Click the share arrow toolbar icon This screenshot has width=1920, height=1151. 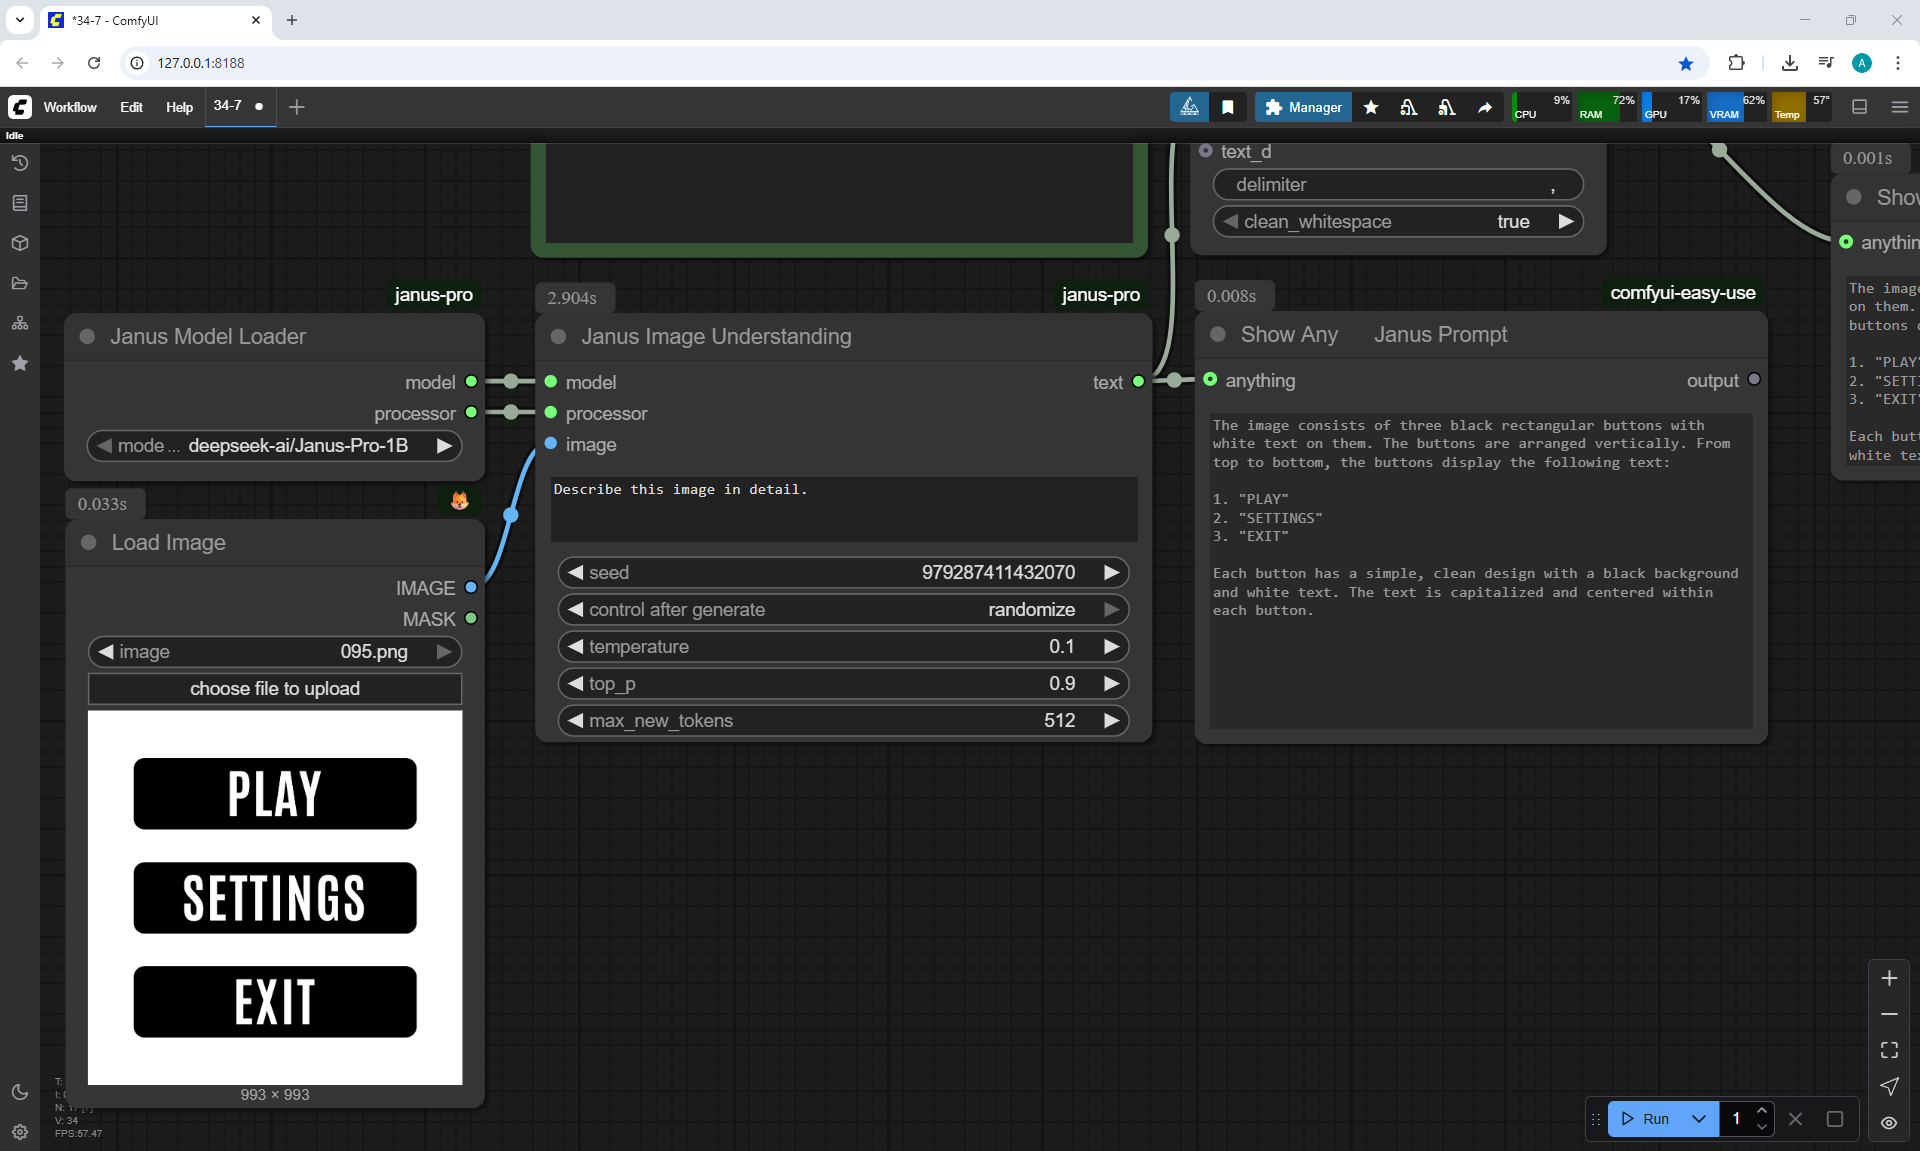[1485, 107]
